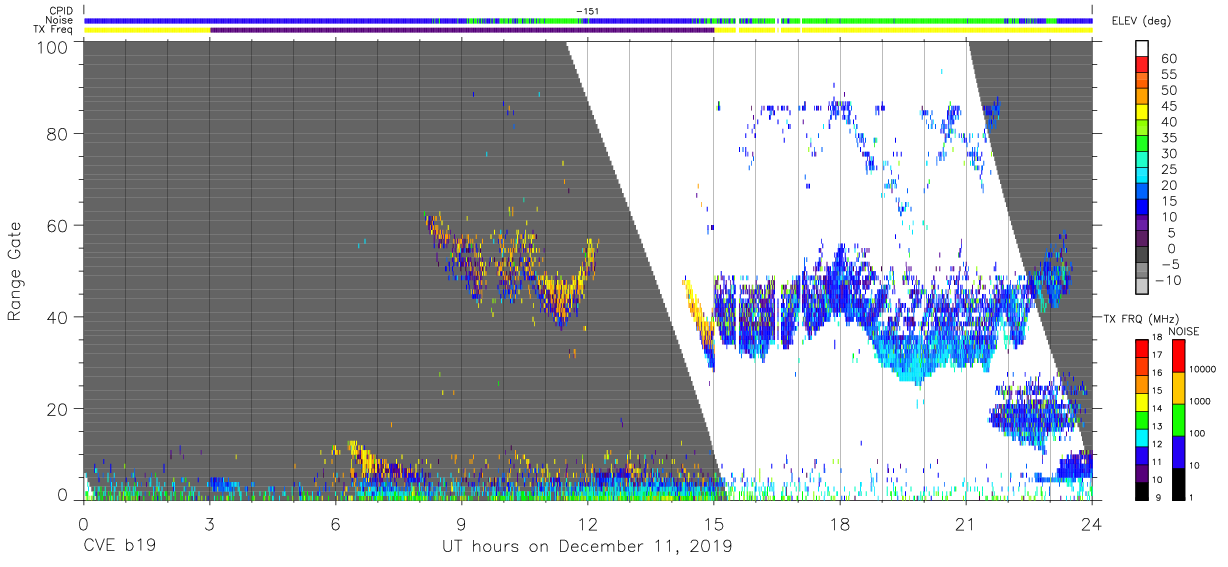Click the black segment of the NOISE colorbar
Screen dimensions: 1228x567
(x=1179, y=484)
